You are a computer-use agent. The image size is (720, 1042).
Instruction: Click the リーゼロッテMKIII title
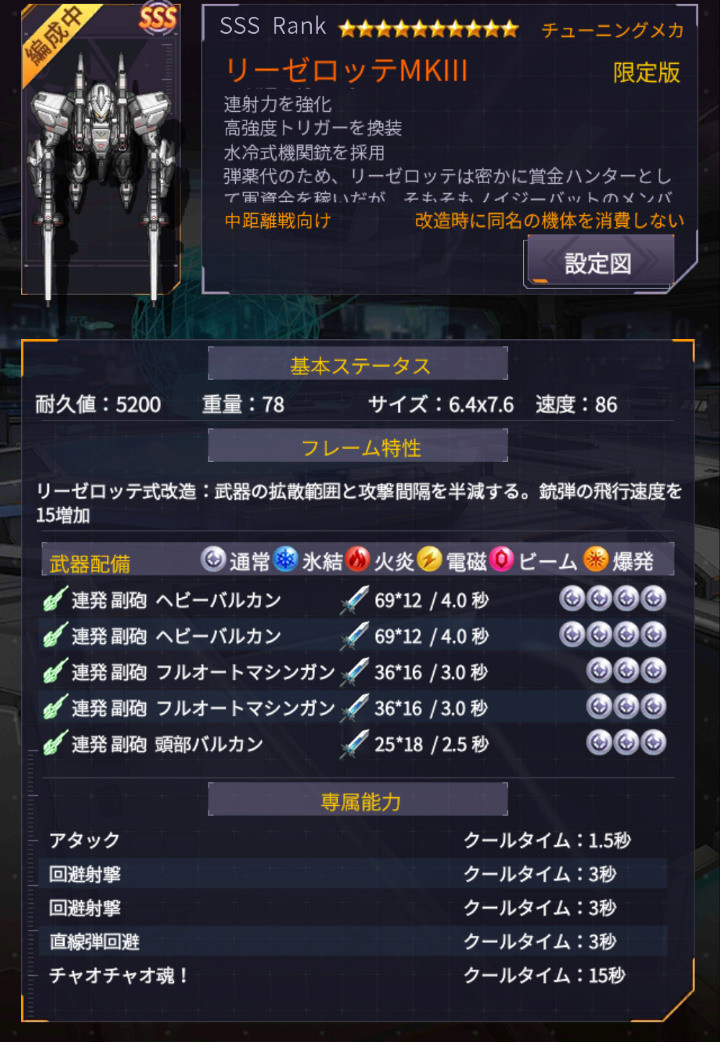pyautogui.click(x=346, y=70)
